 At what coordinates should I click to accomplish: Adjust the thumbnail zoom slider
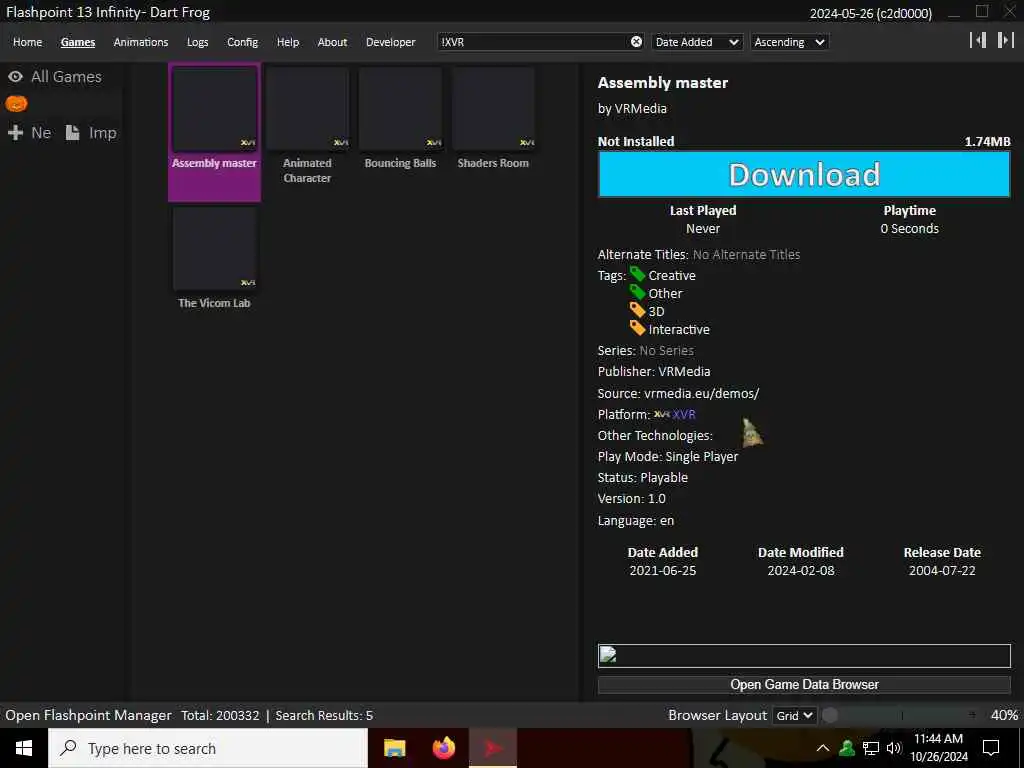(901, 715)
